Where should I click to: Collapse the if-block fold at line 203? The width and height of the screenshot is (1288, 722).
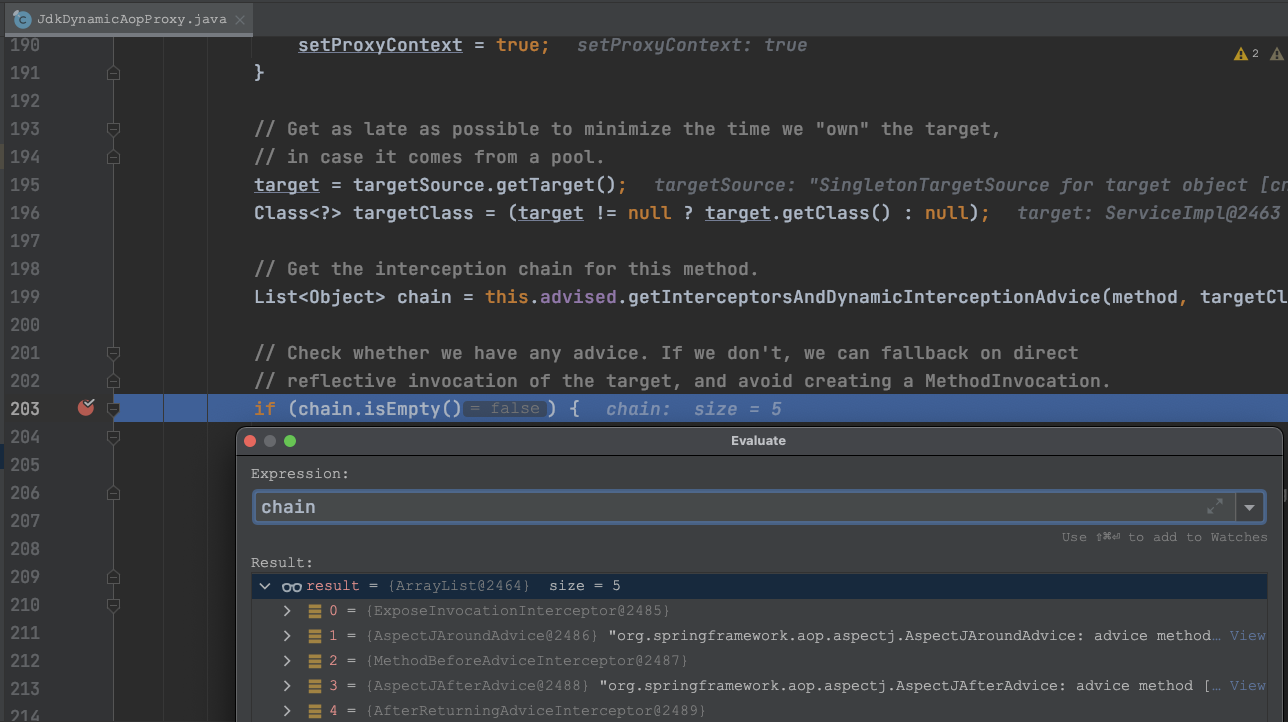(x=113, y=409)
